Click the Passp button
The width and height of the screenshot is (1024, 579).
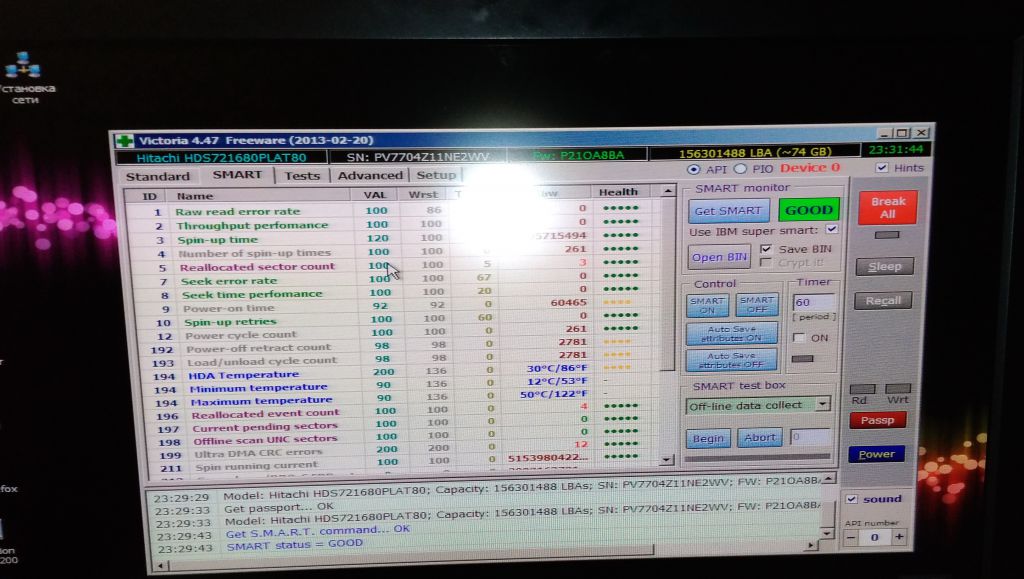878,420
